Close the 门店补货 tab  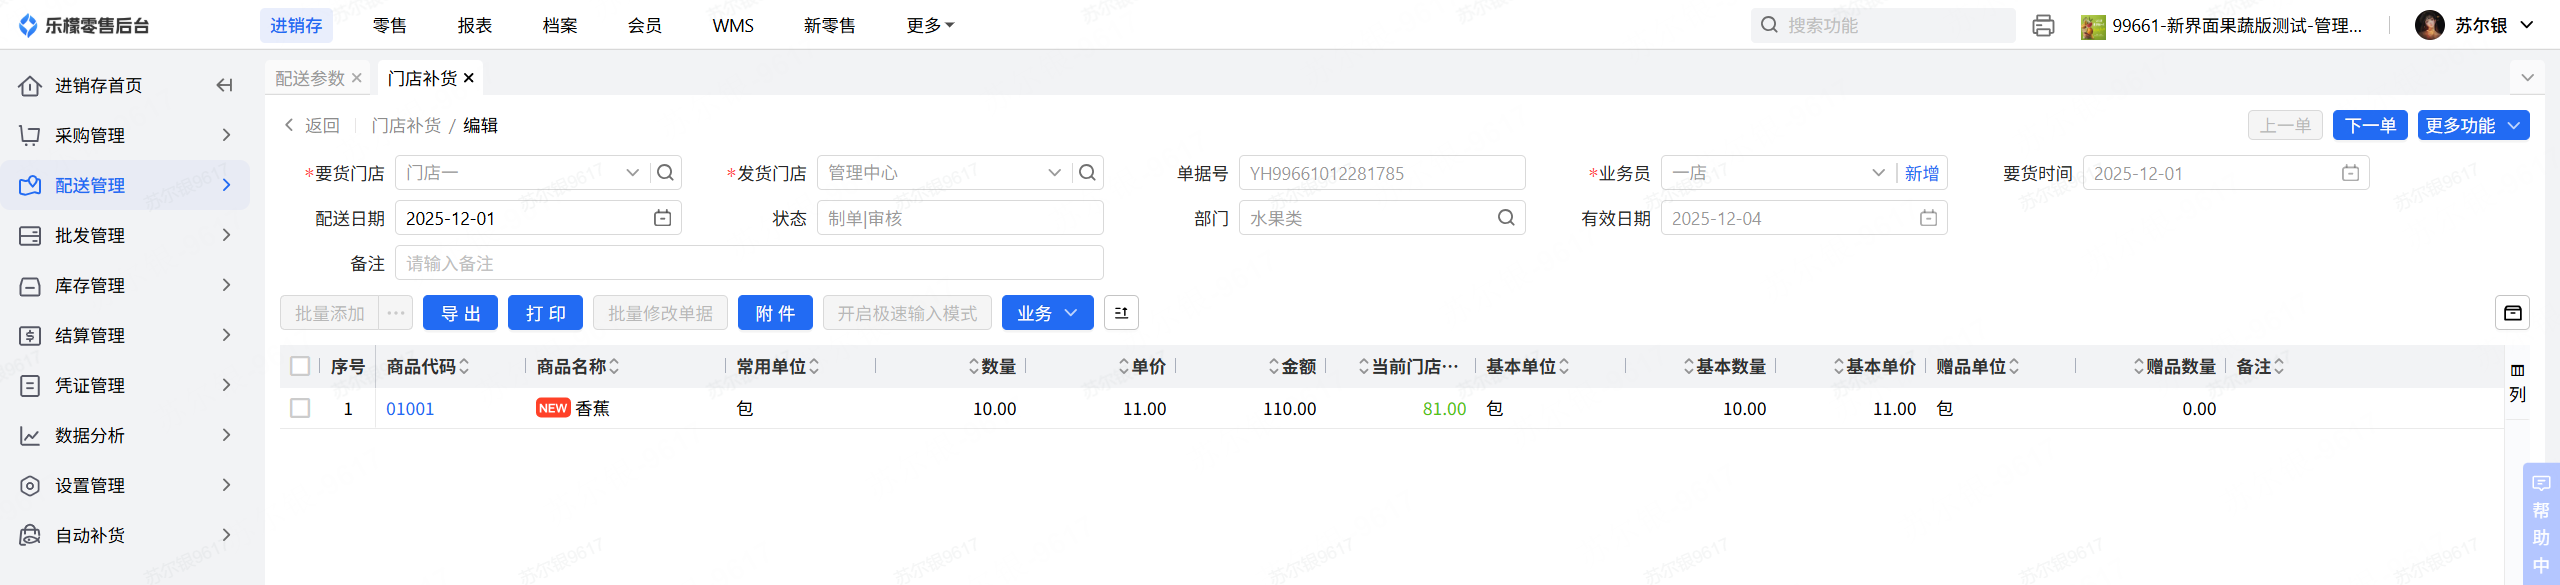(468, 78)
